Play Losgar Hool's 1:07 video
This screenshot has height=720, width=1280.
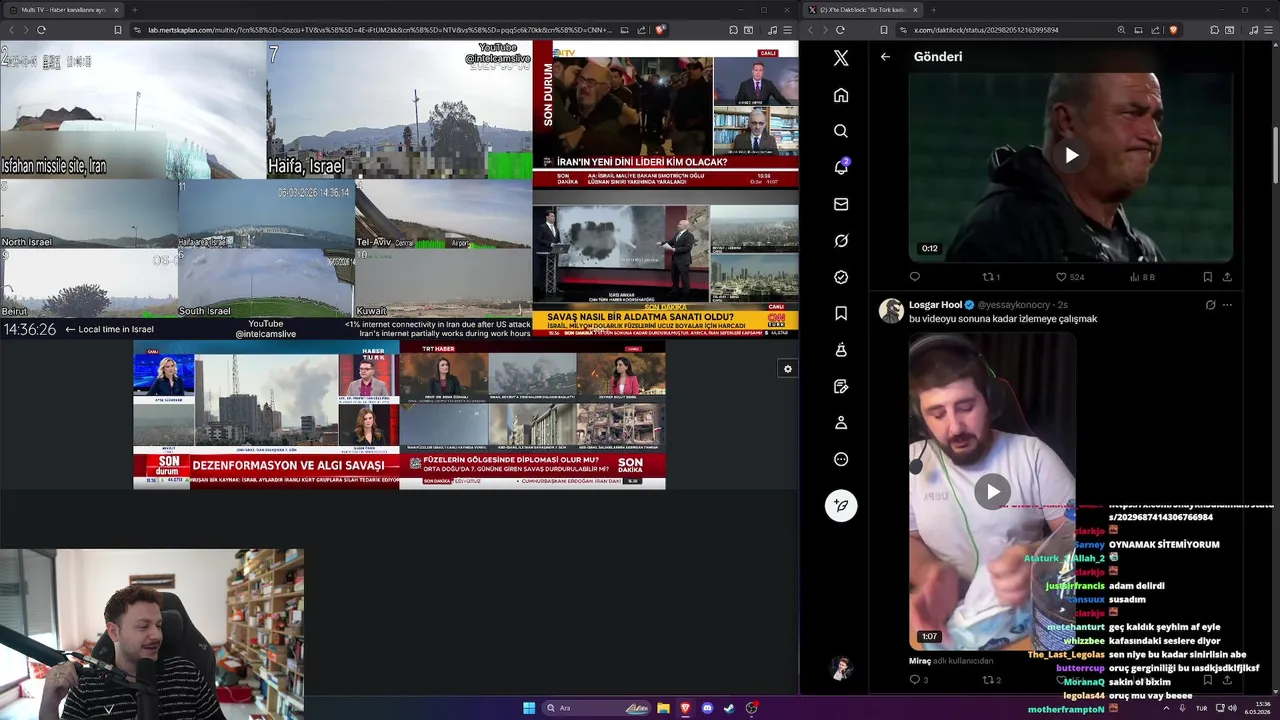point(992,491)
